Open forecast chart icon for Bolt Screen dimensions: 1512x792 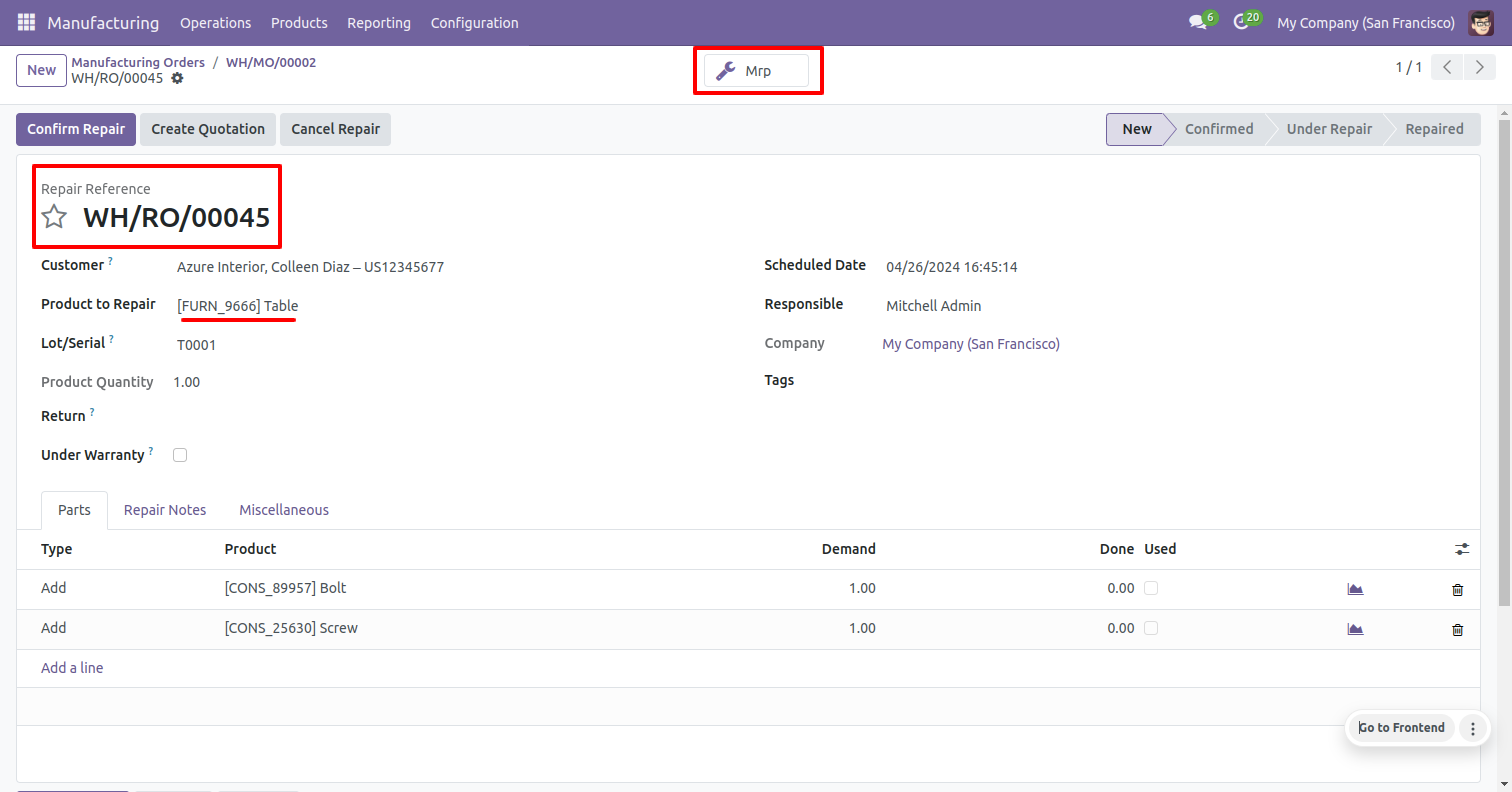coord(1355,589)
